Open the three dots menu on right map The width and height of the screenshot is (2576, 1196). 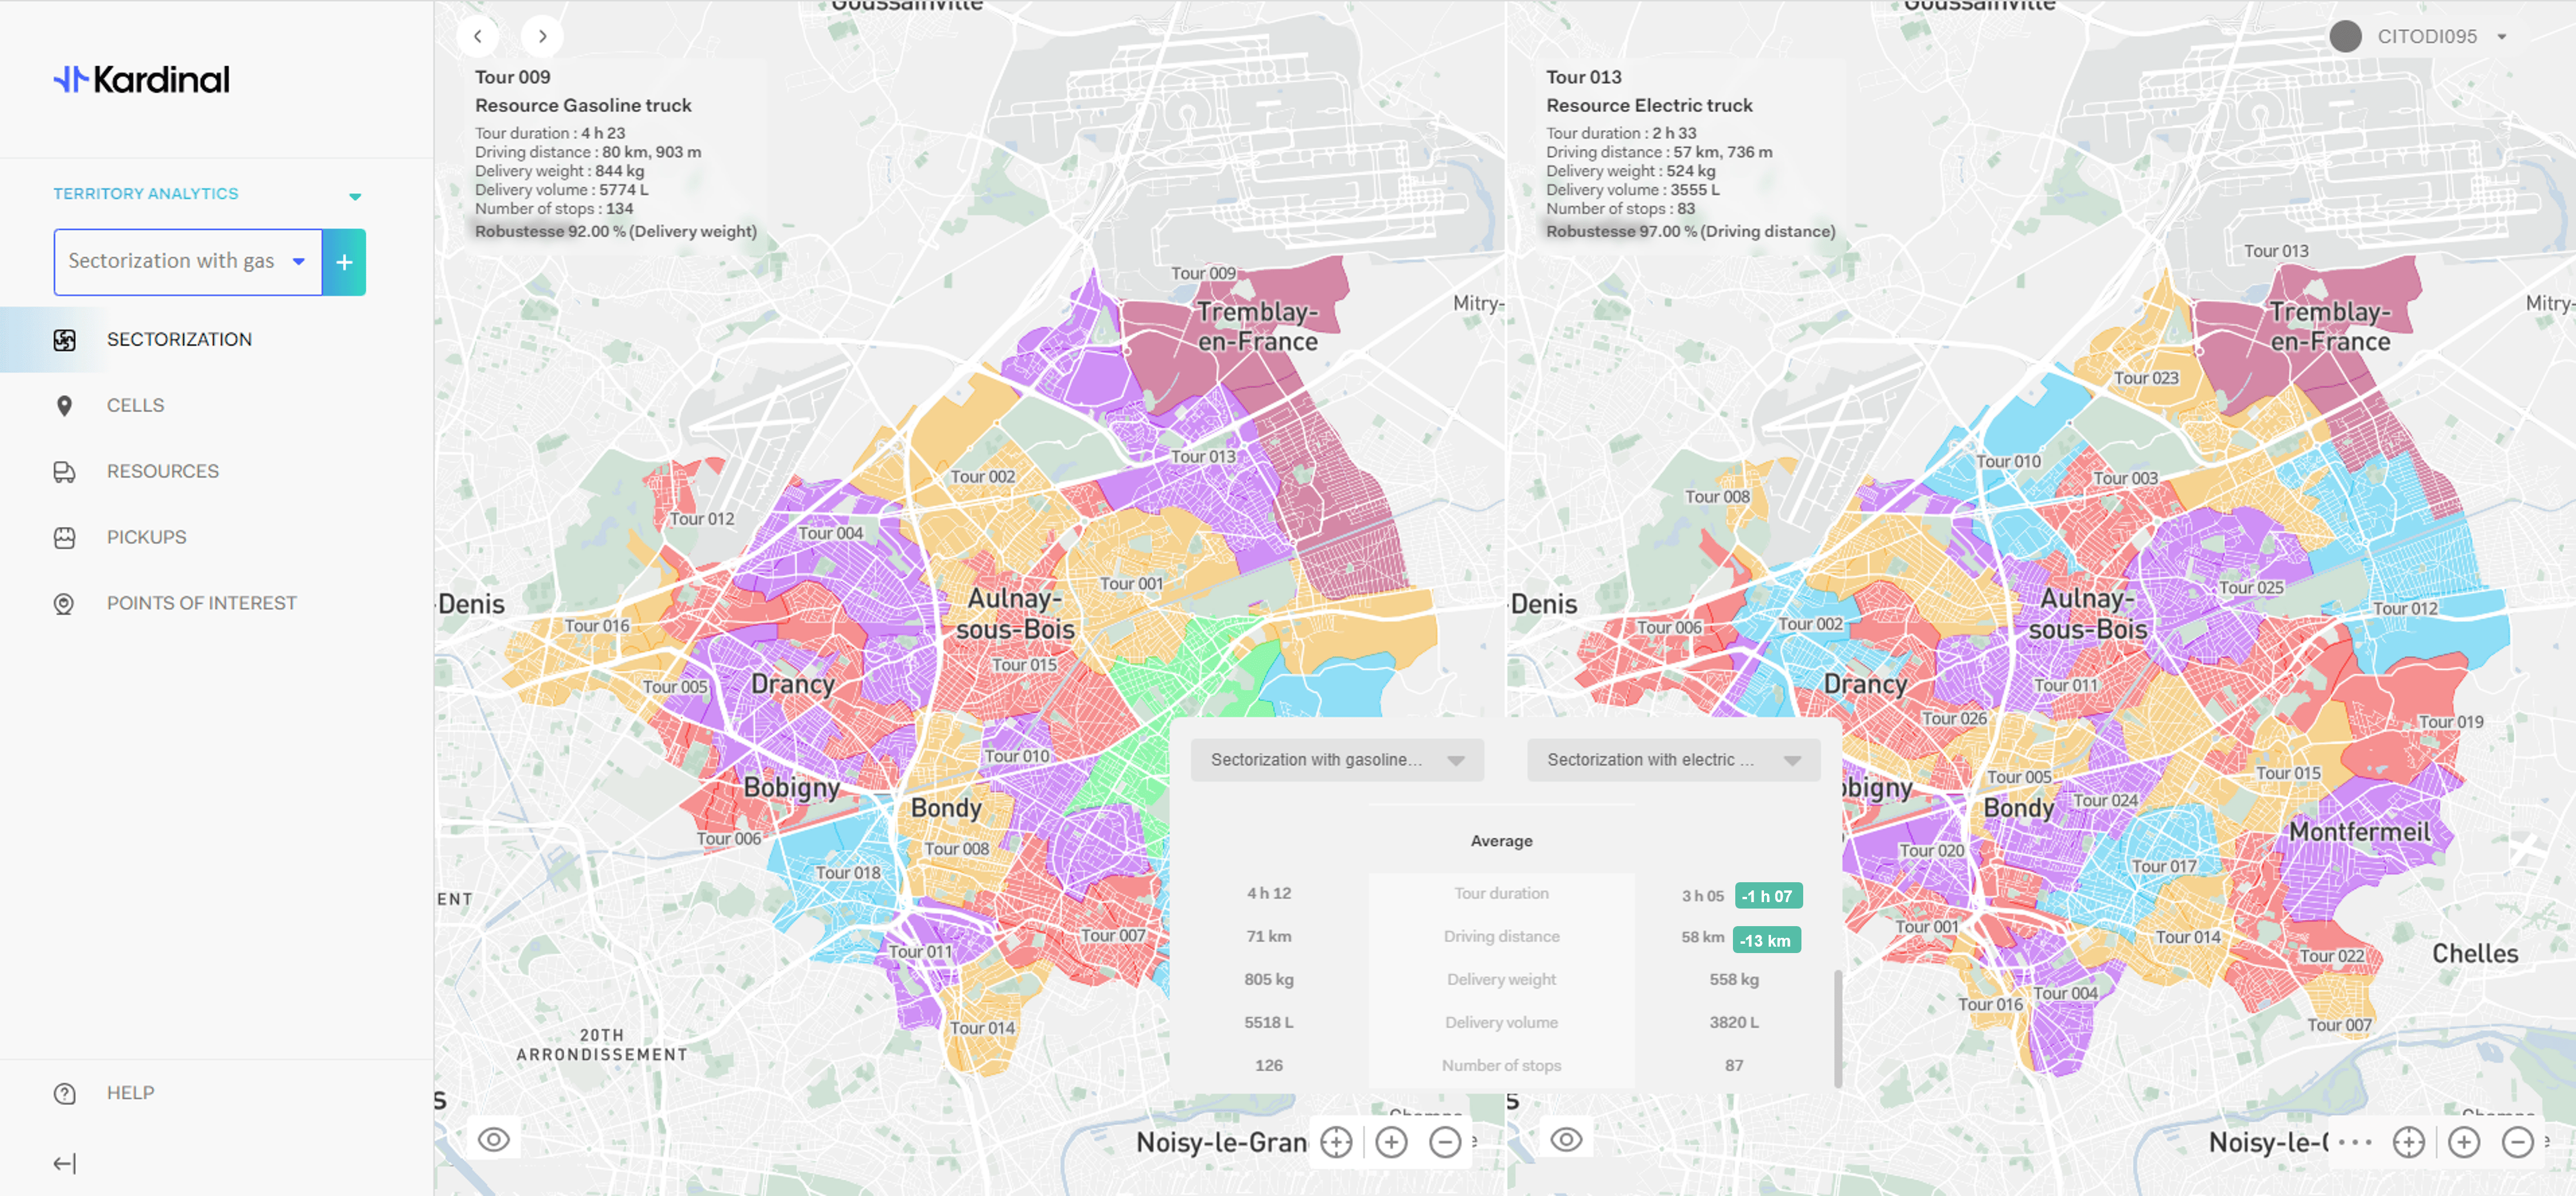[2354, 1141]
